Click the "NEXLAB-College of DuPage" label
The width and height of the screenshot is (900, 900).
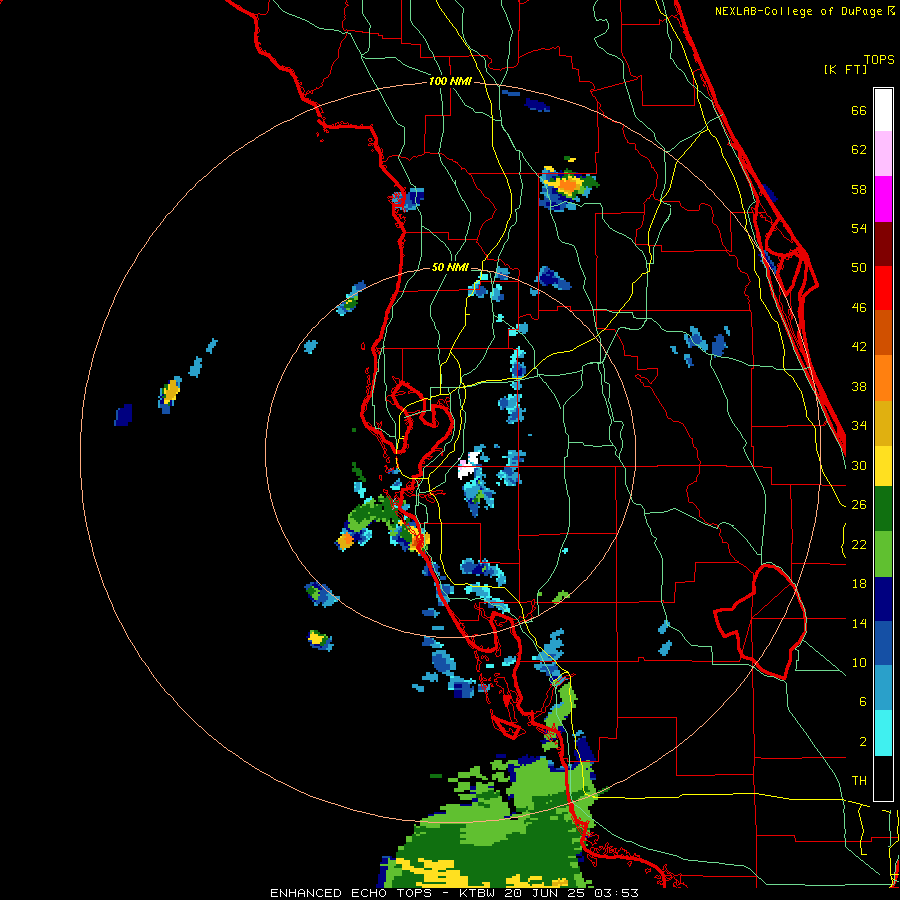click(800, 11)
